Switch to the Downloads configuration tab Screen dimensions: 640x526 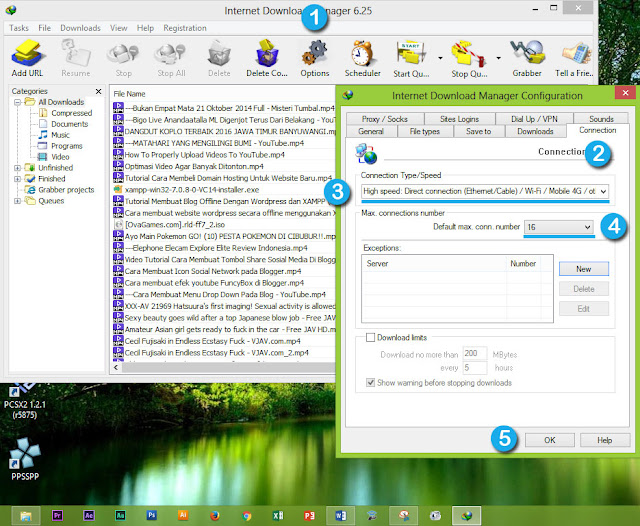pos(536,131)
